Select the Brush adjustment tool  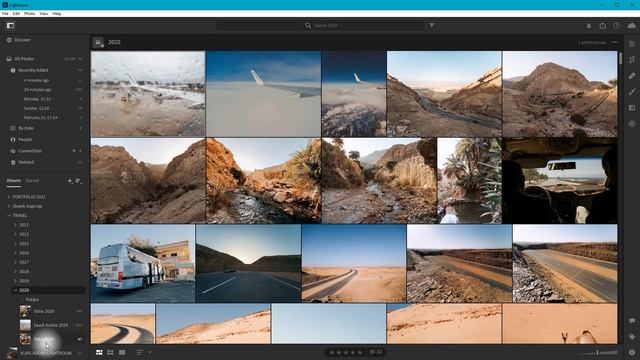[632, 91]
